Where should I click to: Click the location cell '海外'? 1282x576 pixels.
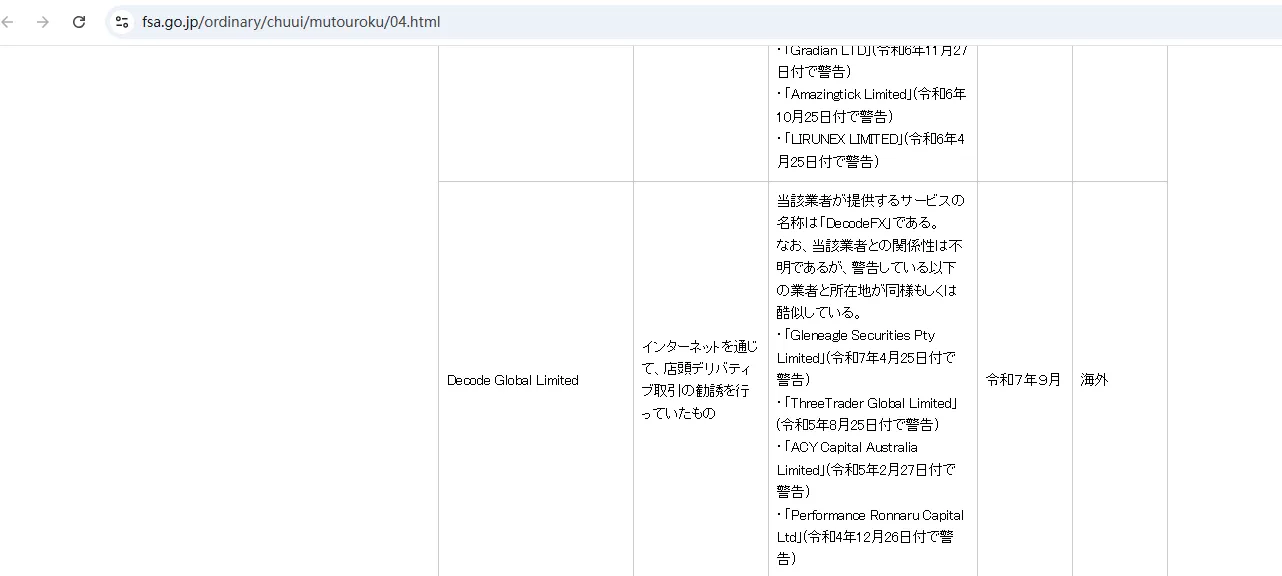[1094, 380]
